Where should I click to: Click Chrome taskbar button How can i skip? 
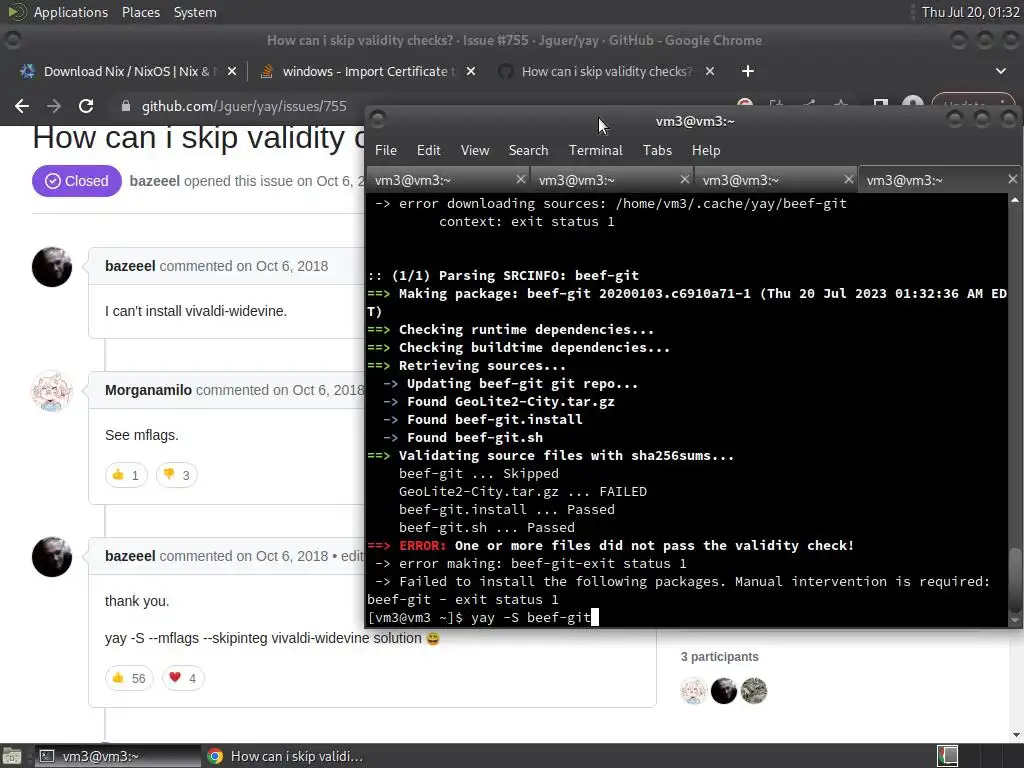tap(285, 756)
